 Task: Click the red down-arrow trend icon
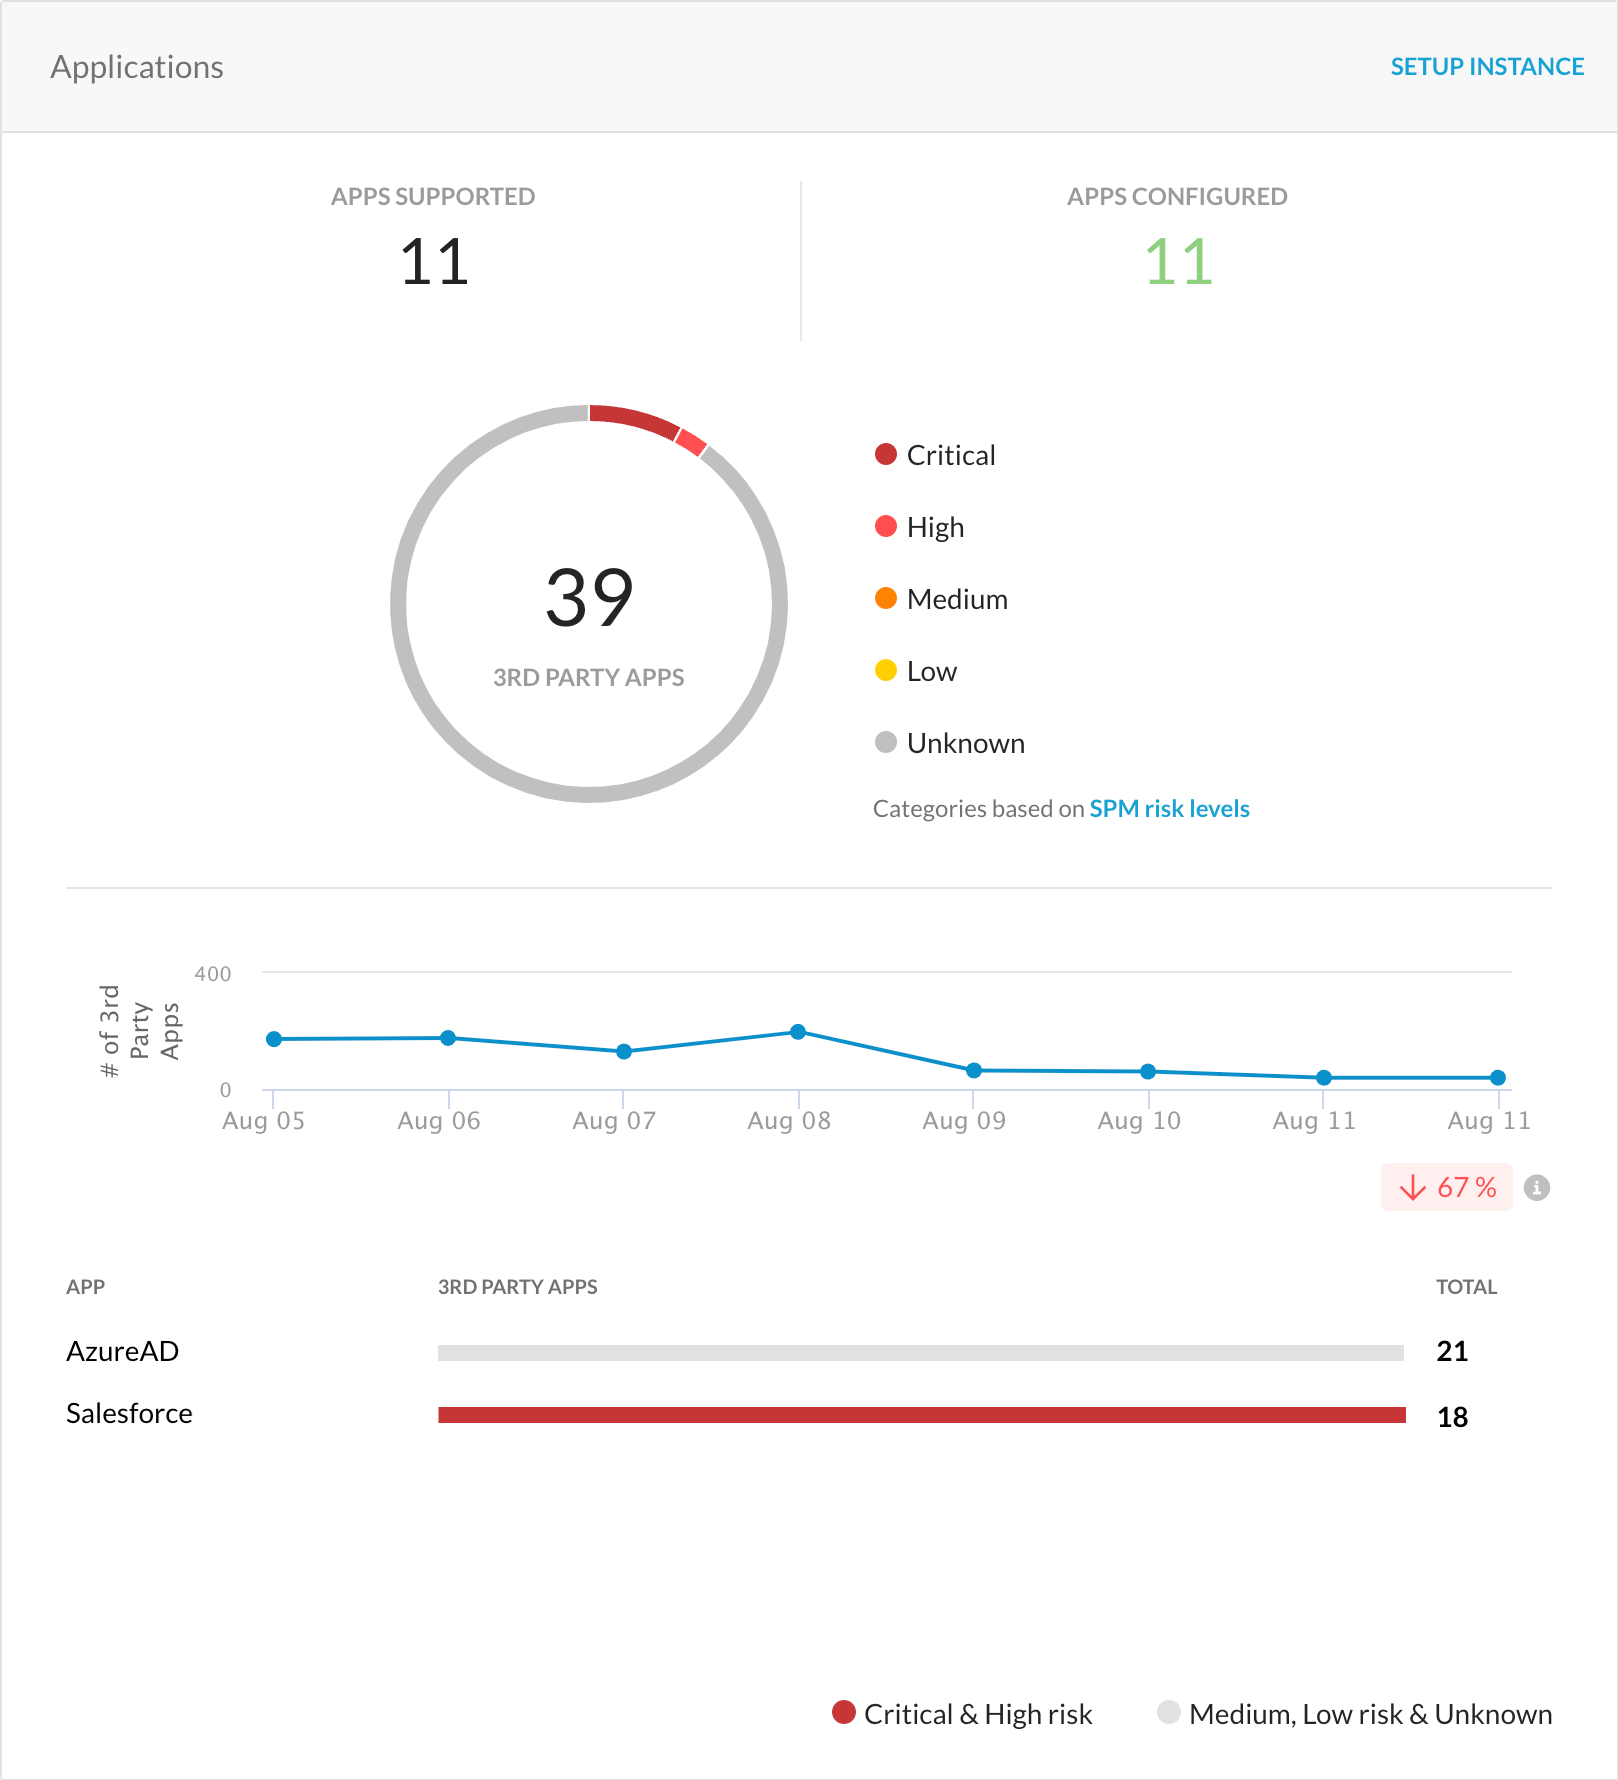1413,1188
